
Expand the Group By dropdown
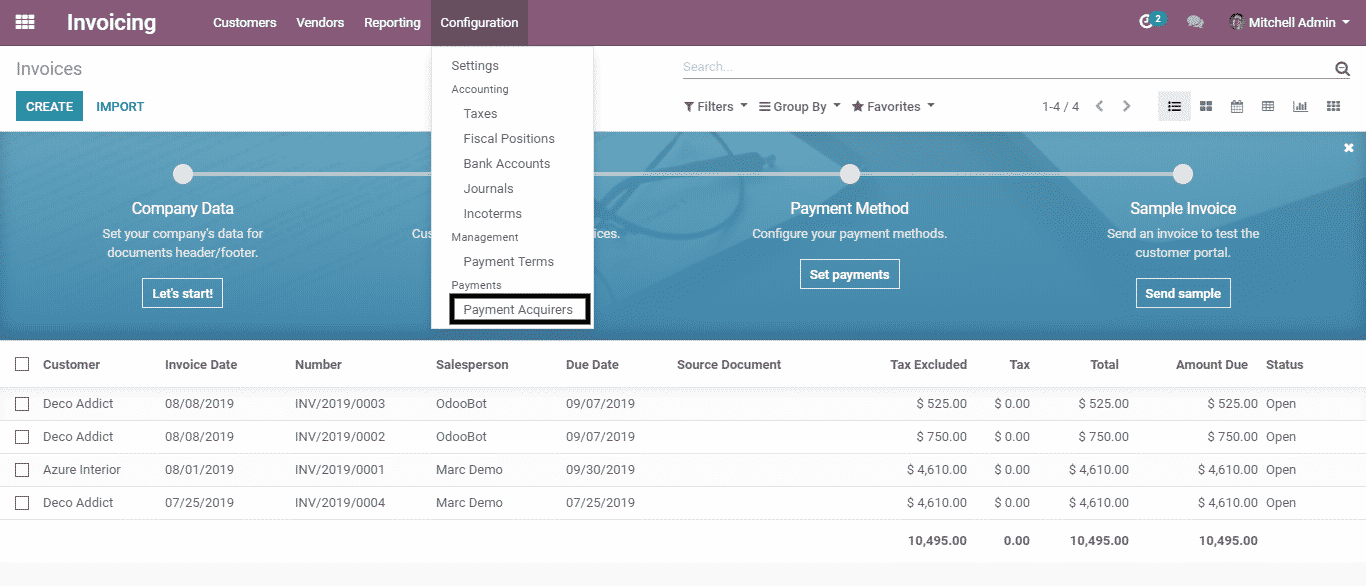(799, 106)
